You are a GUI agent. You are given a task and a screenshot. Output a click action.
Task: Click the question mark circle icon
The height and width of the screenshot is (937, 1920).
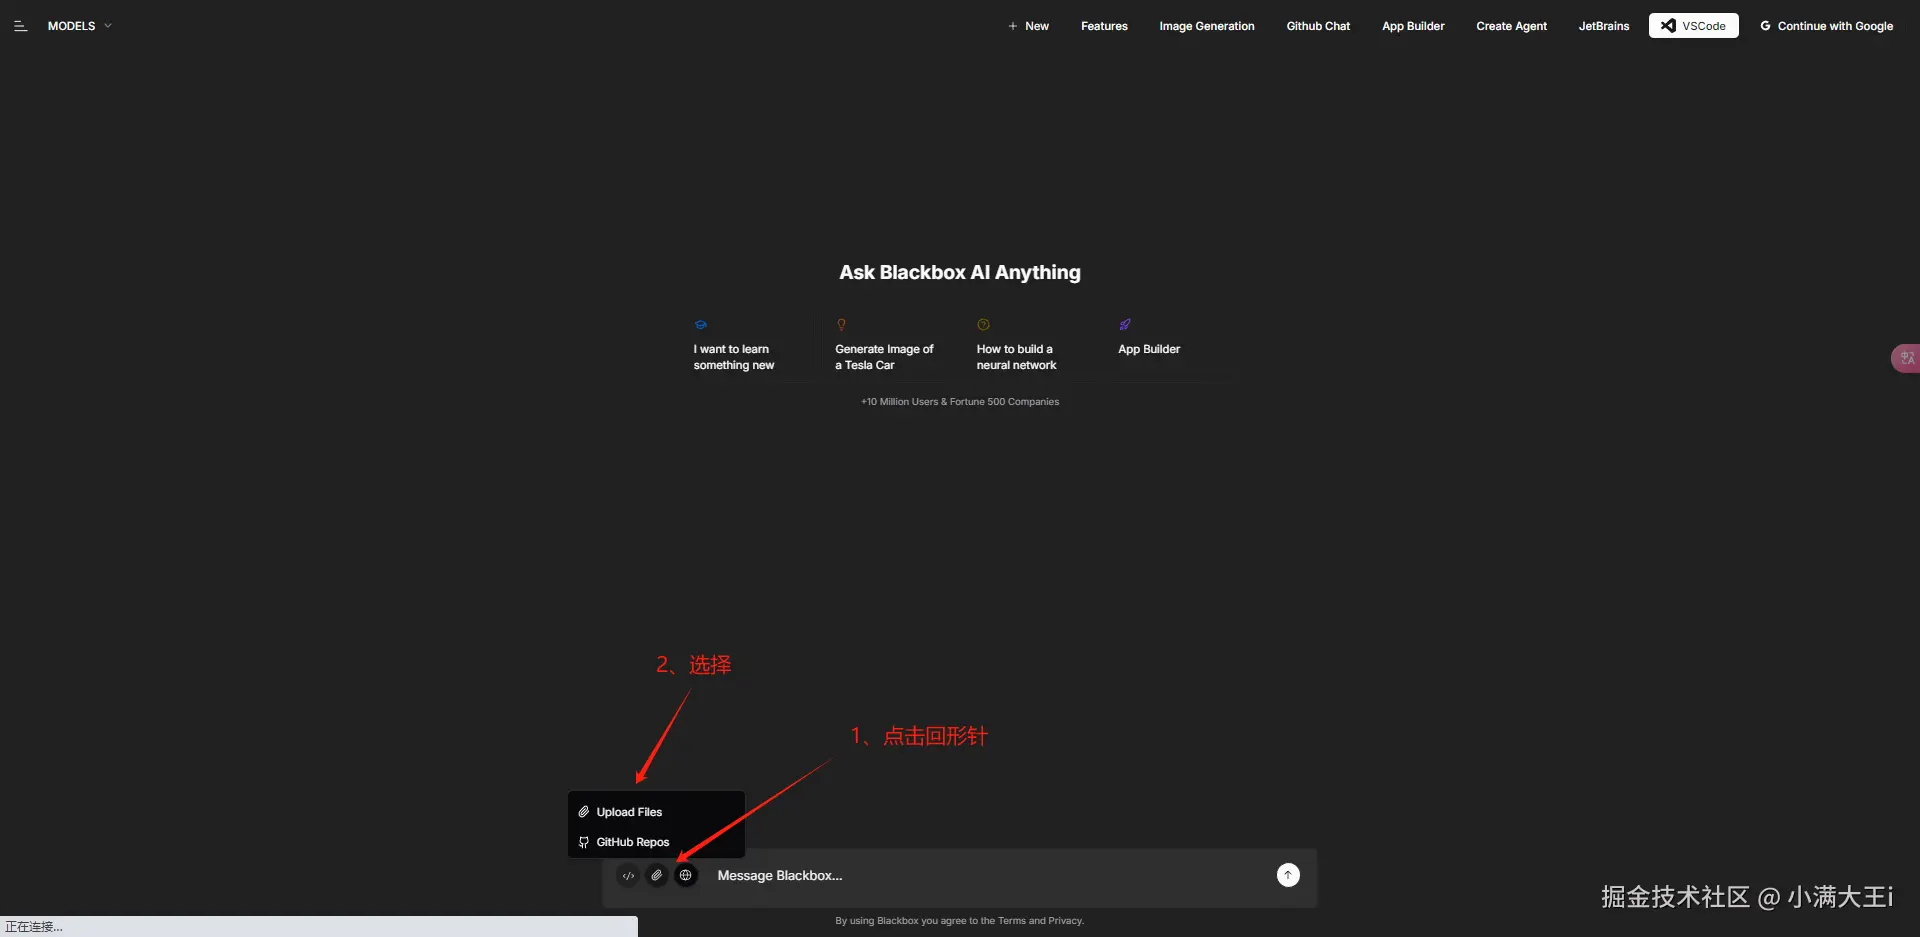(983, 325)
